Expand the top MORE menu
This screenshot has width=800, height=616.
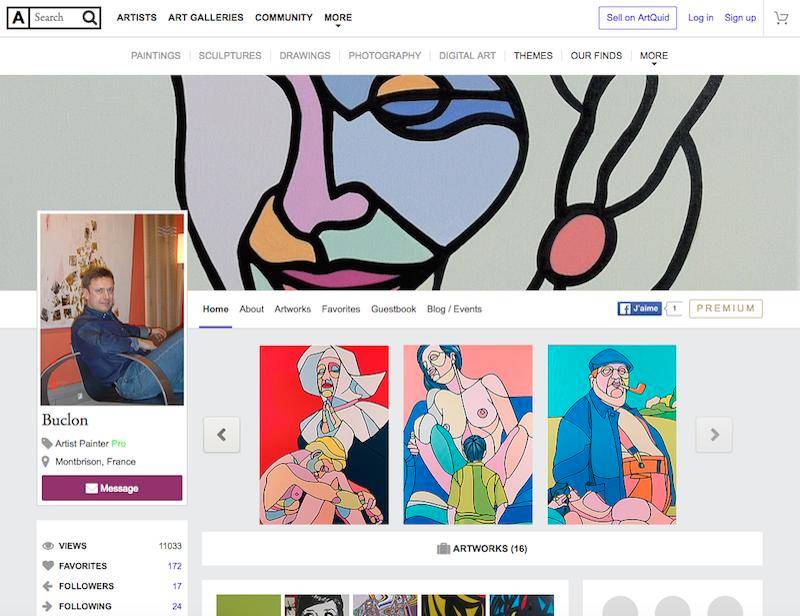pyautogui.click(x=338, y=18)
